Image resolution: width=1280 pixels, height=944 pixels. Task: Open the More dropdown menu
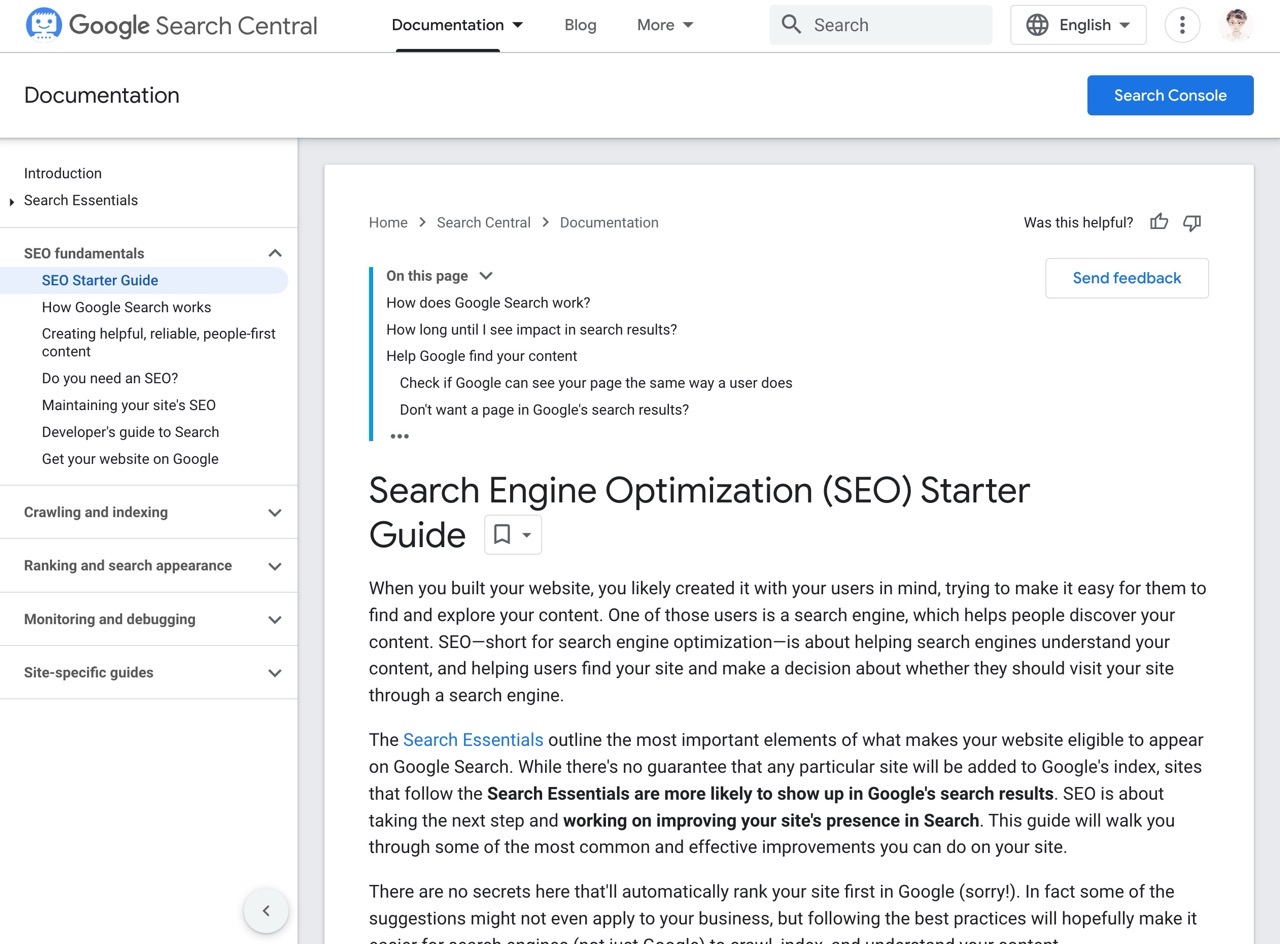click(665, 25)
